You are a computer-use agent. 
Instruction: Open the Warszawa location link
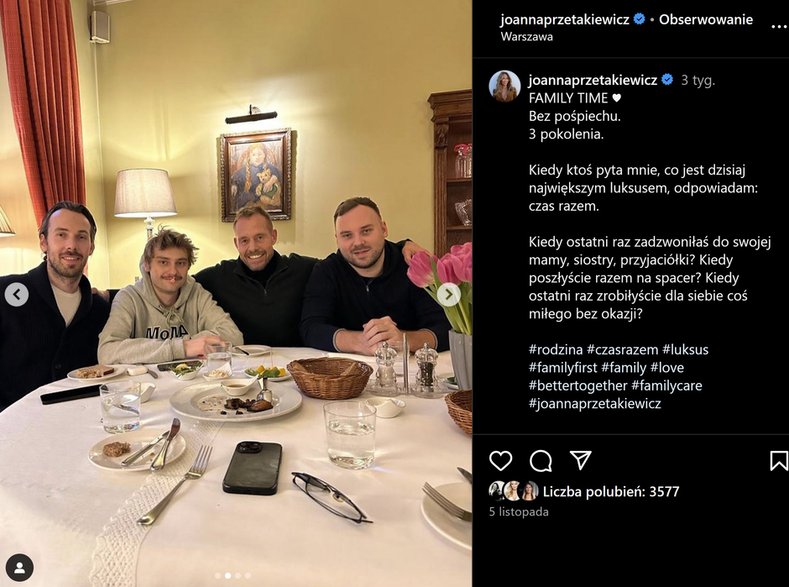[x=525, y=37]
